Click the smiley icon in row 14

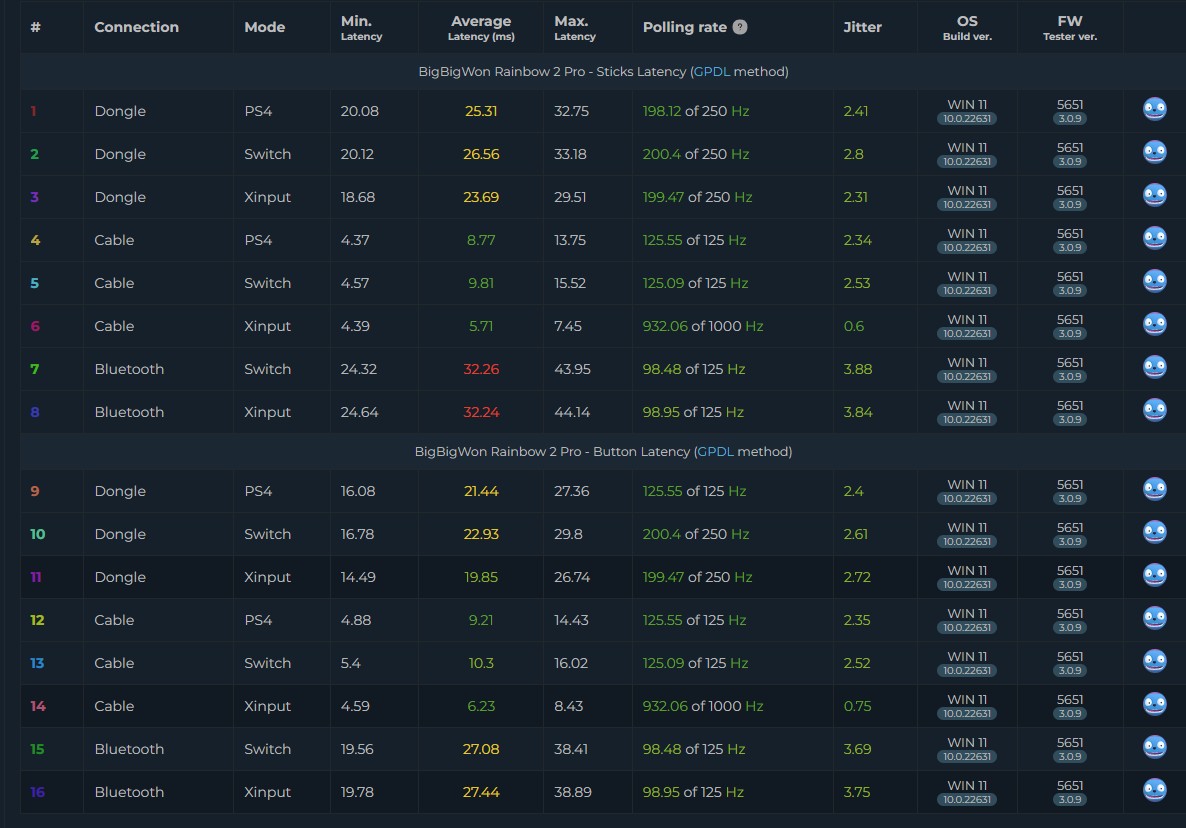[1154, 705]
